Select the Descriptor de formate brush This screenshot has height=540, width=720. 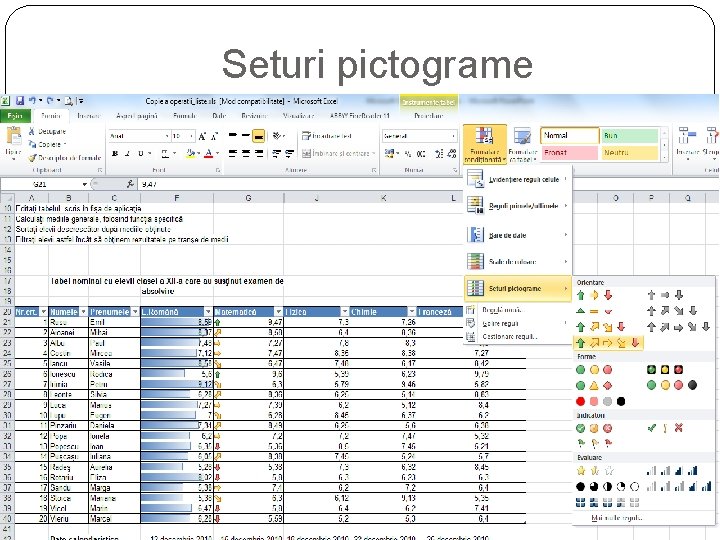(x=64, y=158)
